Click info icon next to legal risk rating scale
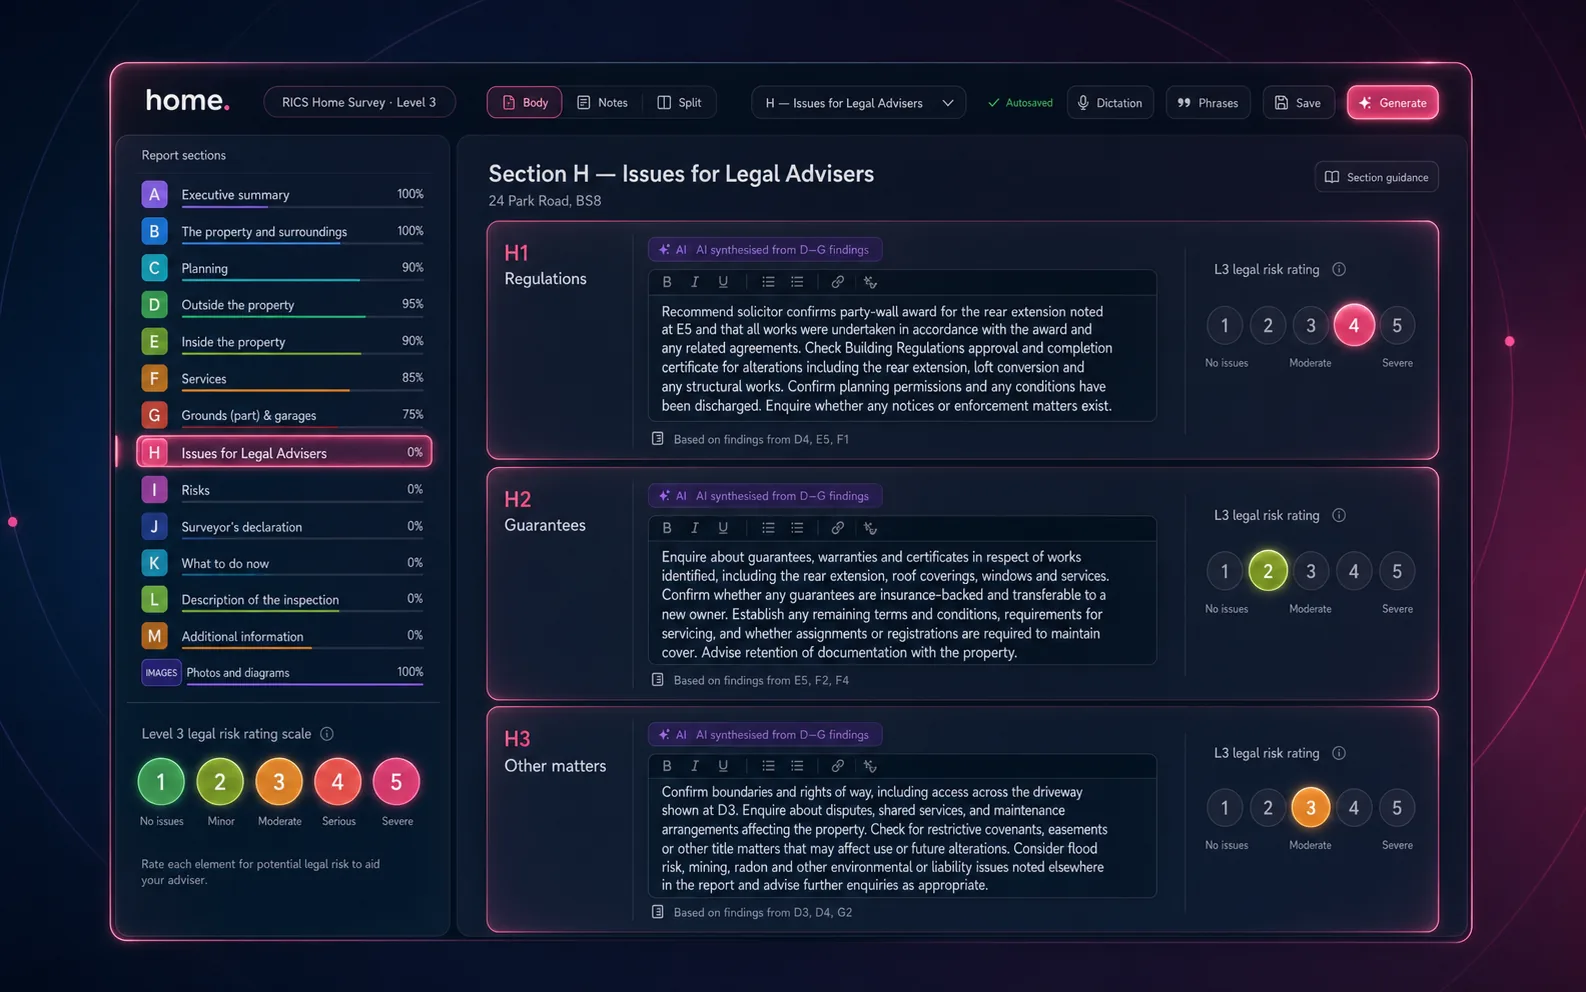Image resolution: width=1586 pixels, height=992 pixels. pyautogui.click(x=327, y=734)
